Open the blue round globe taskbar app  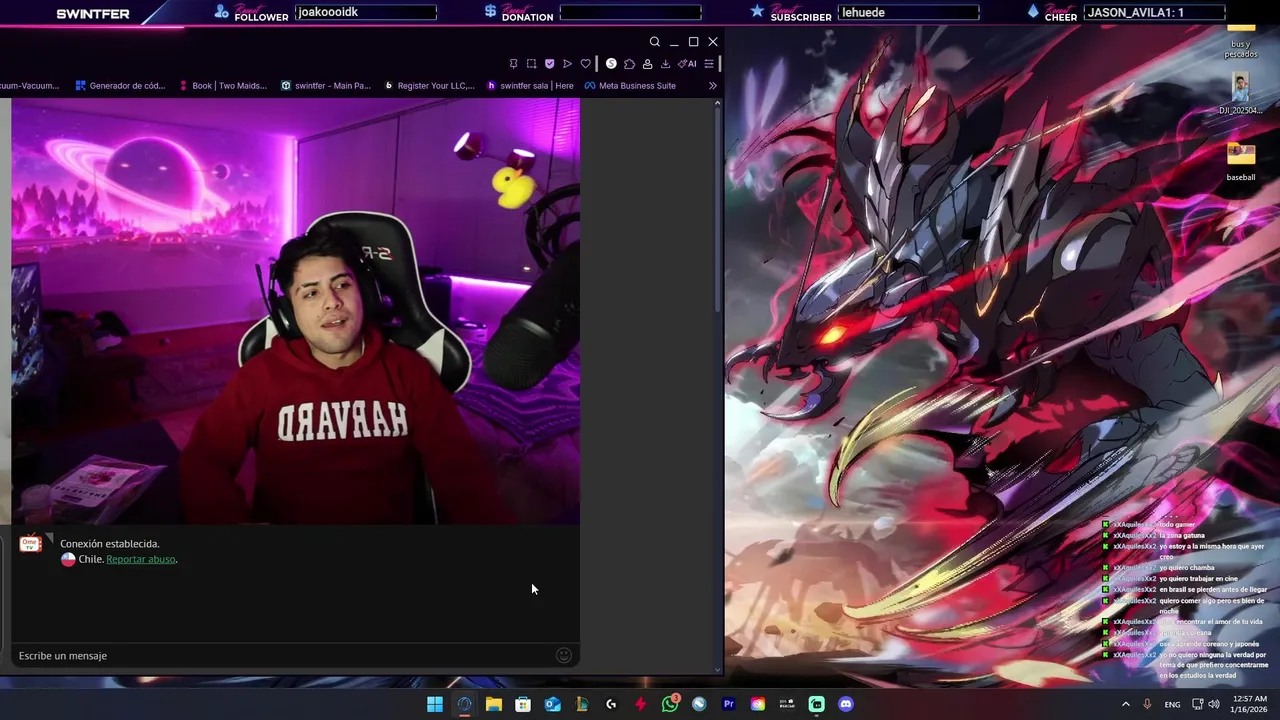pos(699,704)
